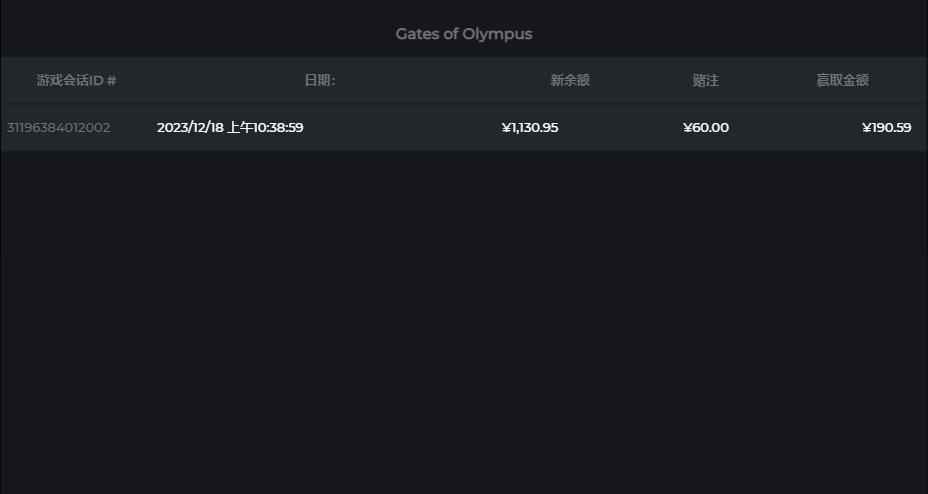Click the empty area below the table
This screenshot has height=494, width=928.
(x=464, y=320)
